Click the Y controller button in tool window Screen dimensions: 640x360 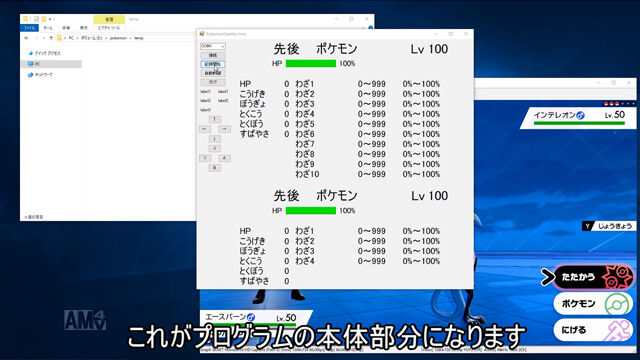(x=205, y=158)
